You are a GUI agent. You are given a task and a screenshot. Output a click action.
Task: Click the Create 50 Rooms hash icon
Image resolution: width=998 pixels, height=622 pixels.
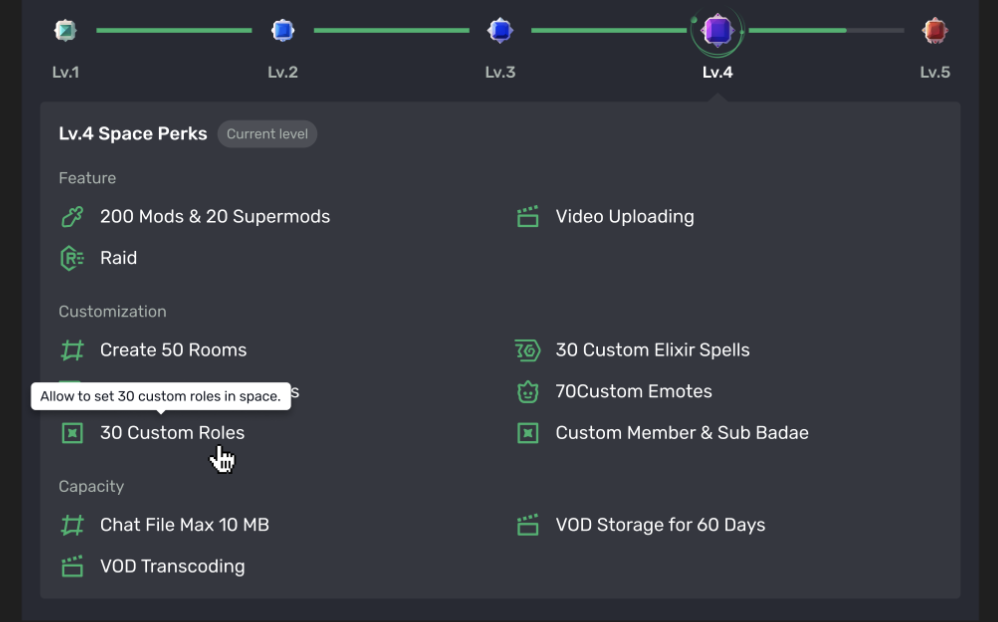72,350
